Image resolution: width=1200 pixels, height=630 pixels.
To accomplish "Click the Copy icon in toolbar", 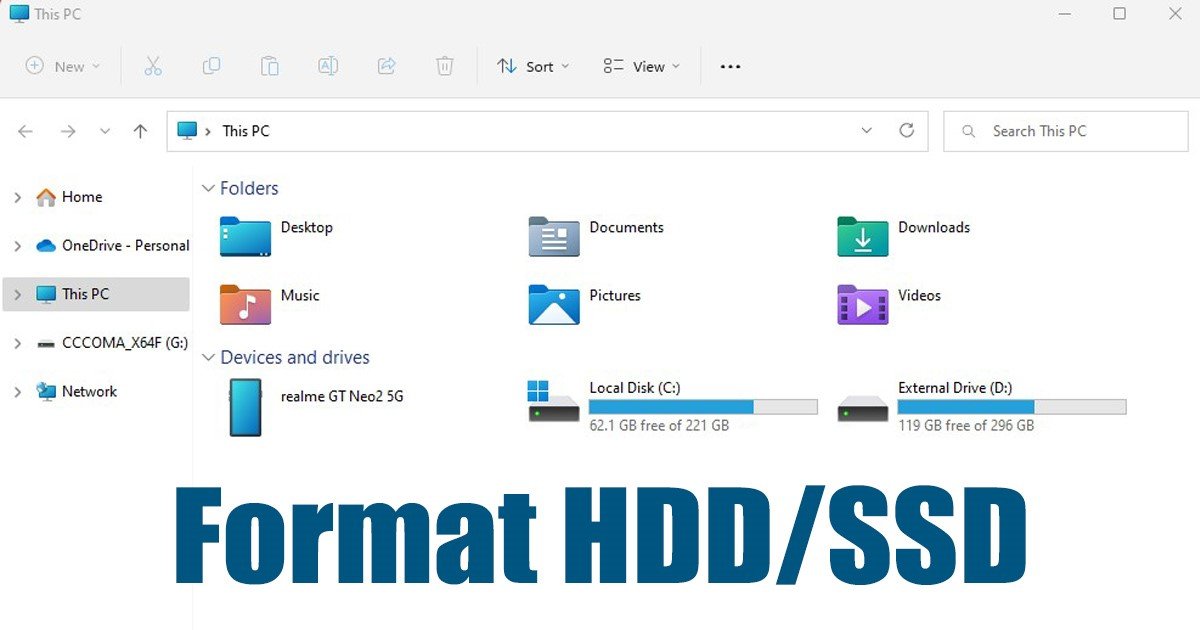I will click(211, 66).
